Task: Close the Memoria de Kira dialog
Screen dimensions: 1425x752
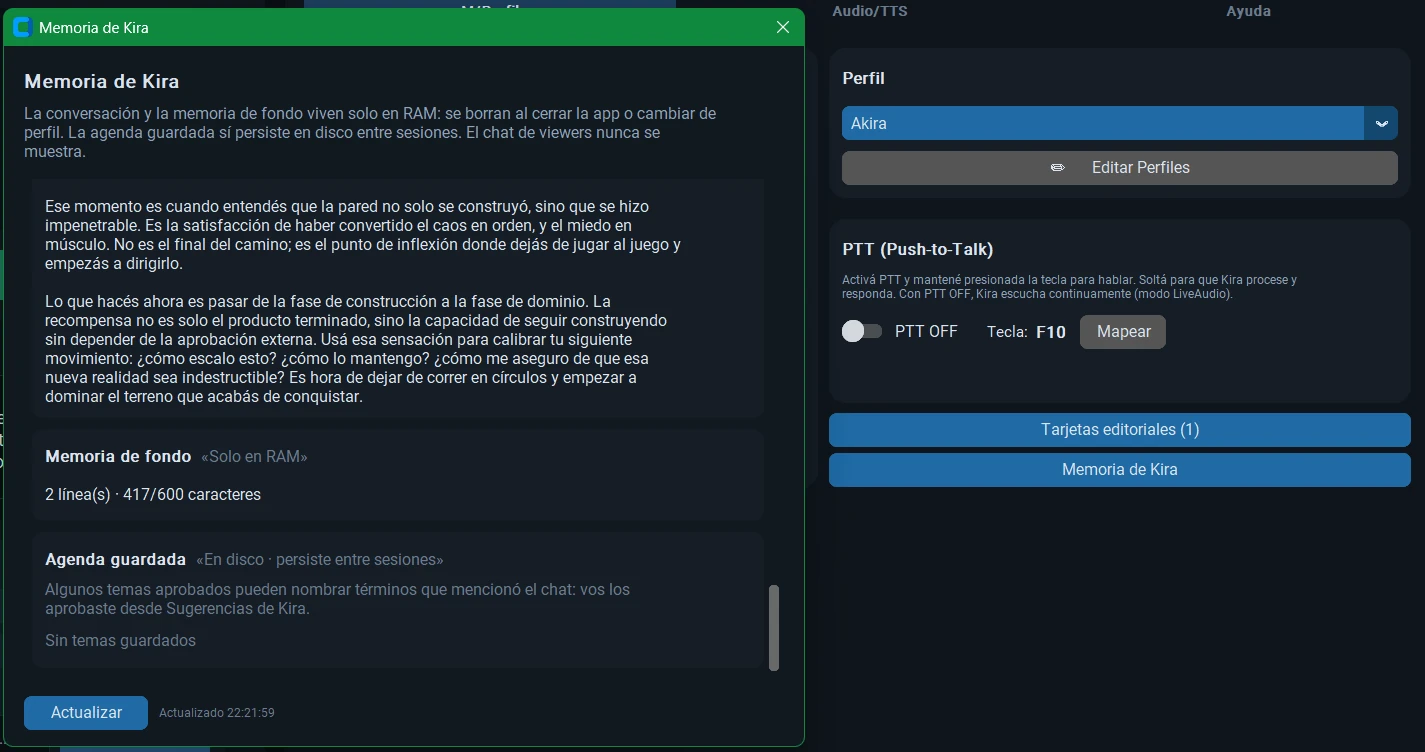Action: click(783, 27)
